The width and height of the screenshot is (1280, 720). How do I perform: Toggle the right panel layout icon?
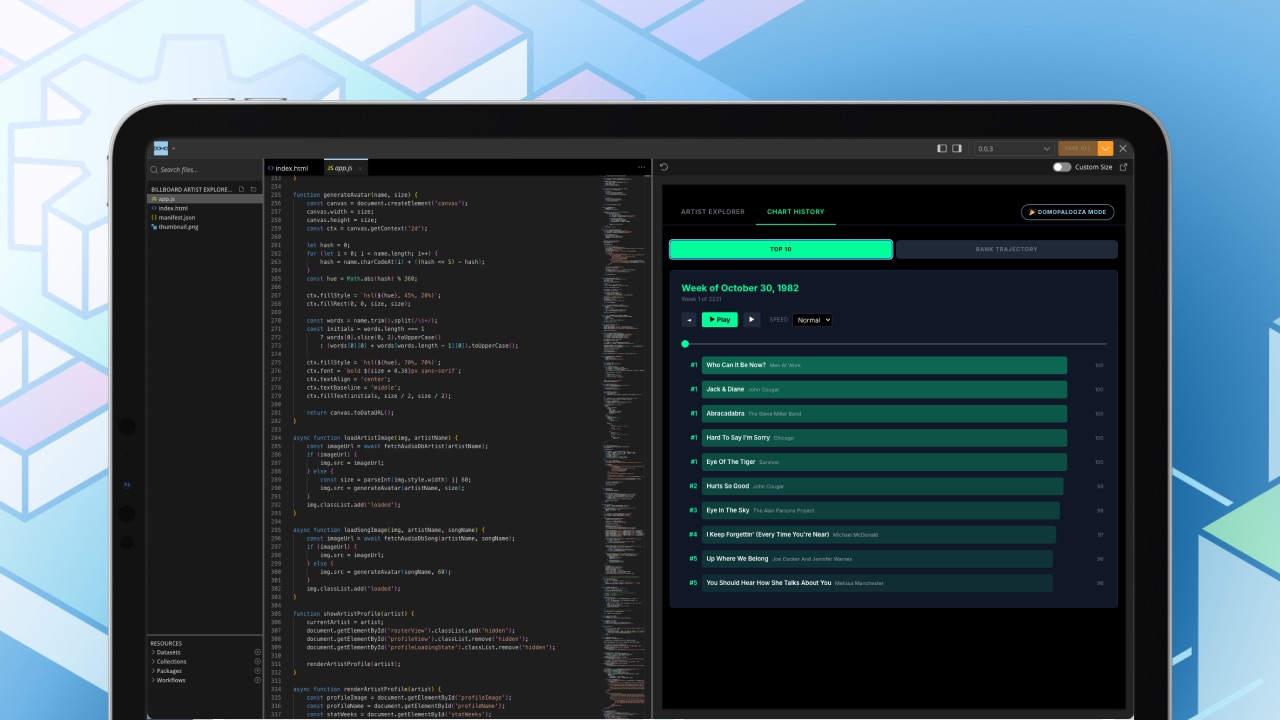tap(957, 148)
